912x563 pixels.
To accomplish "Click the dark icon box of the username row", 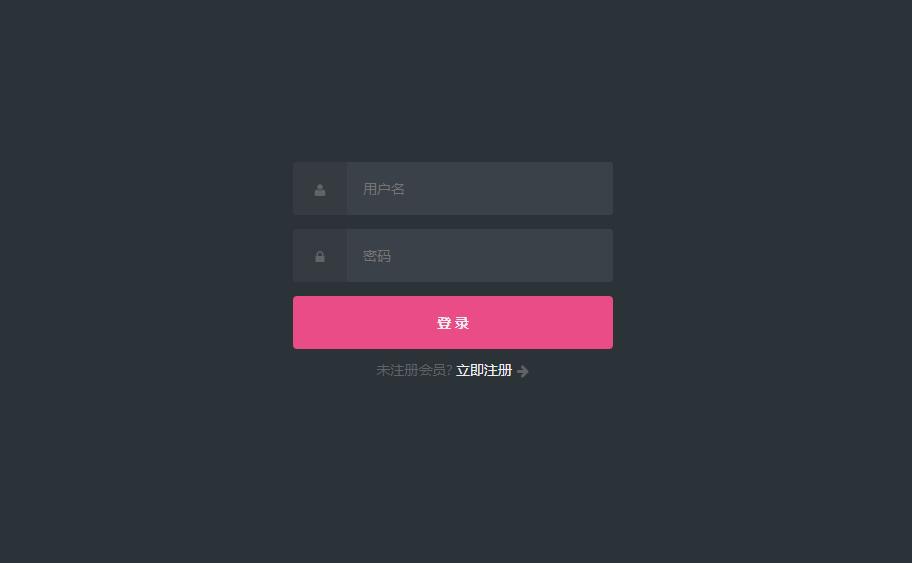I will click(x=320, y=188).
